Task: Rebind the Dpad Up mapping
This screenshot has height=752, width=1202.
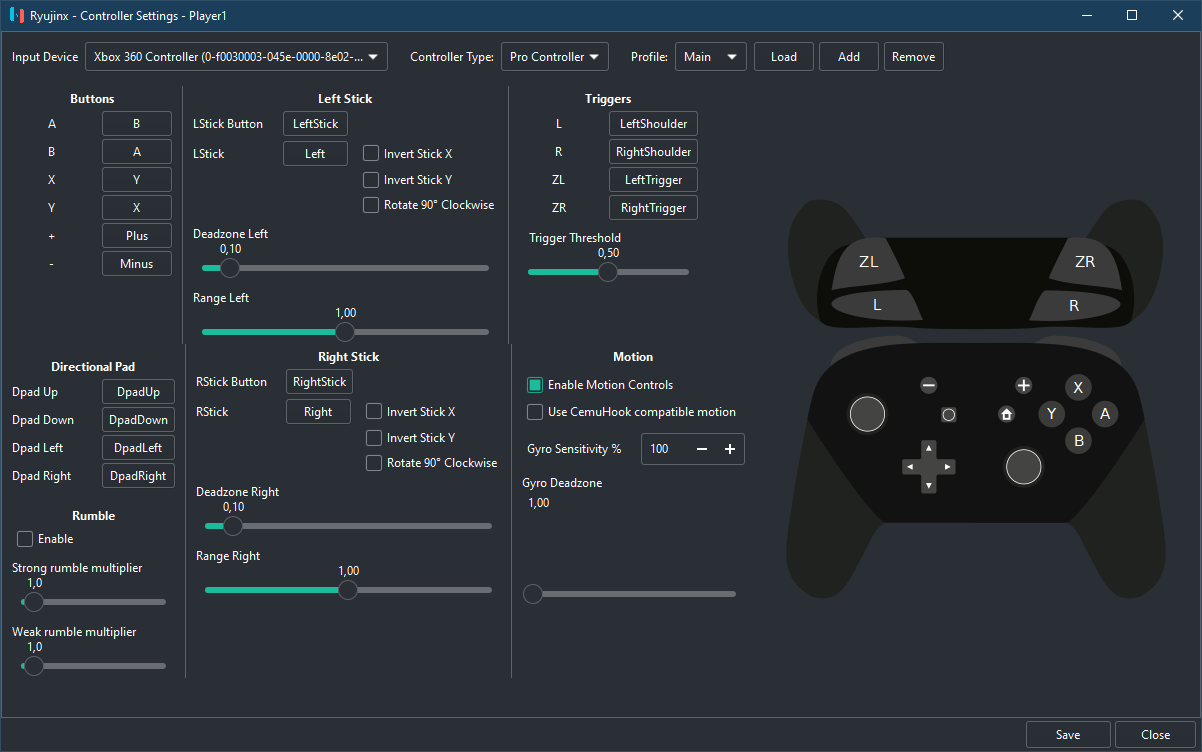Action: 138,392
